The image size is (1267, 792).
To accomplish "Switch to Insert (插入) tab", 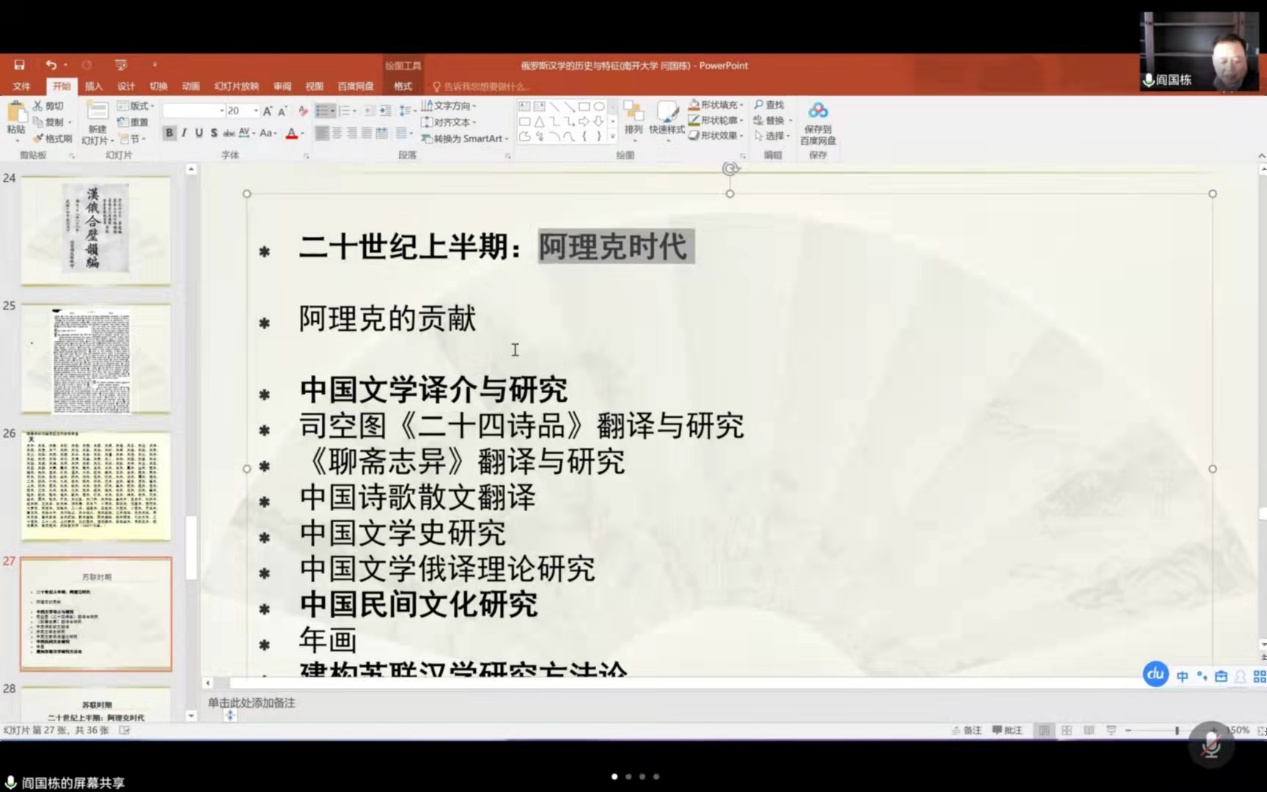I will coord(94,87).
